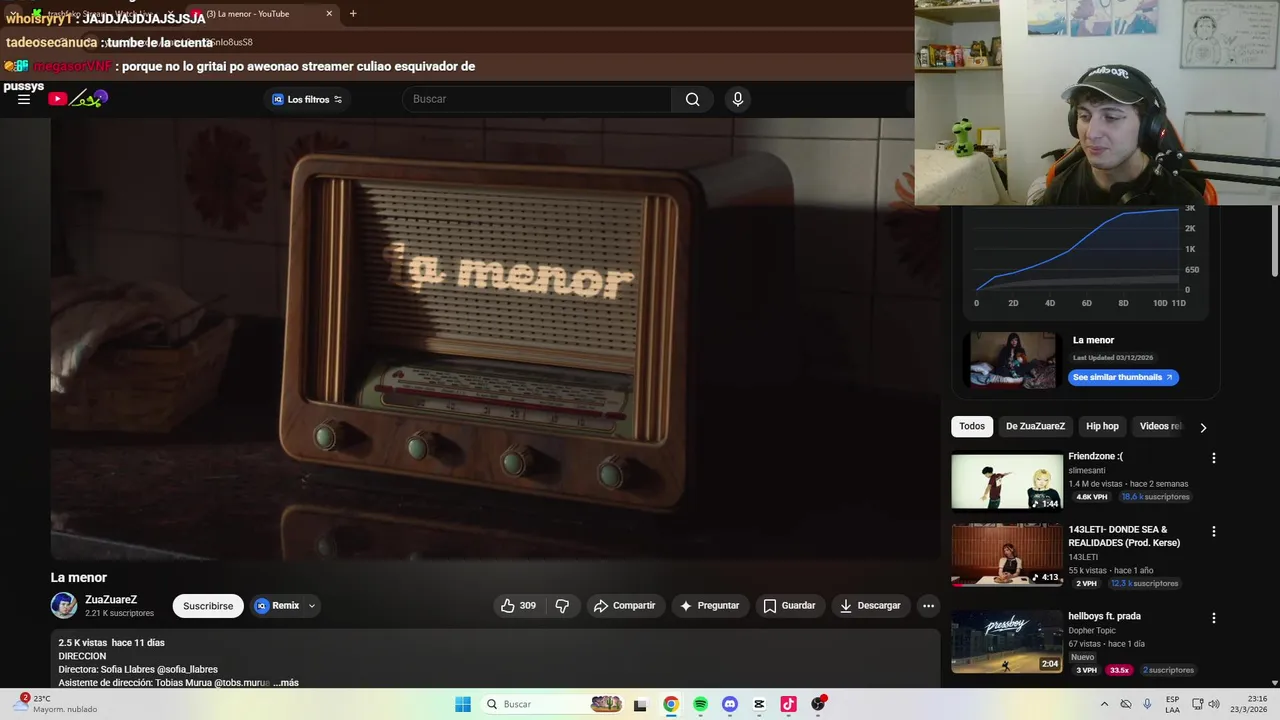Open the Friendzone :( video thumbnail
This screenshot has height=720, width=1280.
[x=1007, y=481]
